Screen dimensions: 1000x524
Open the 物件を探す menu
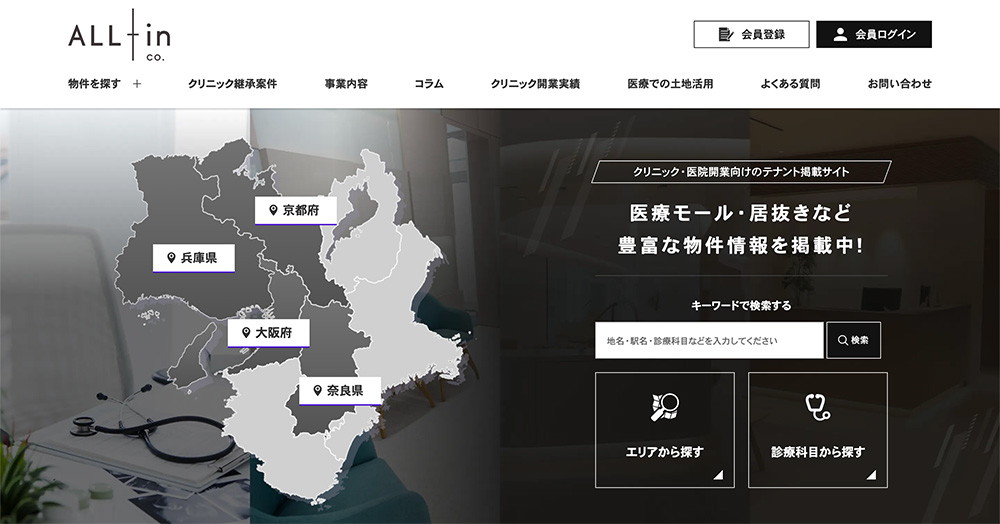tap(94, 84)
